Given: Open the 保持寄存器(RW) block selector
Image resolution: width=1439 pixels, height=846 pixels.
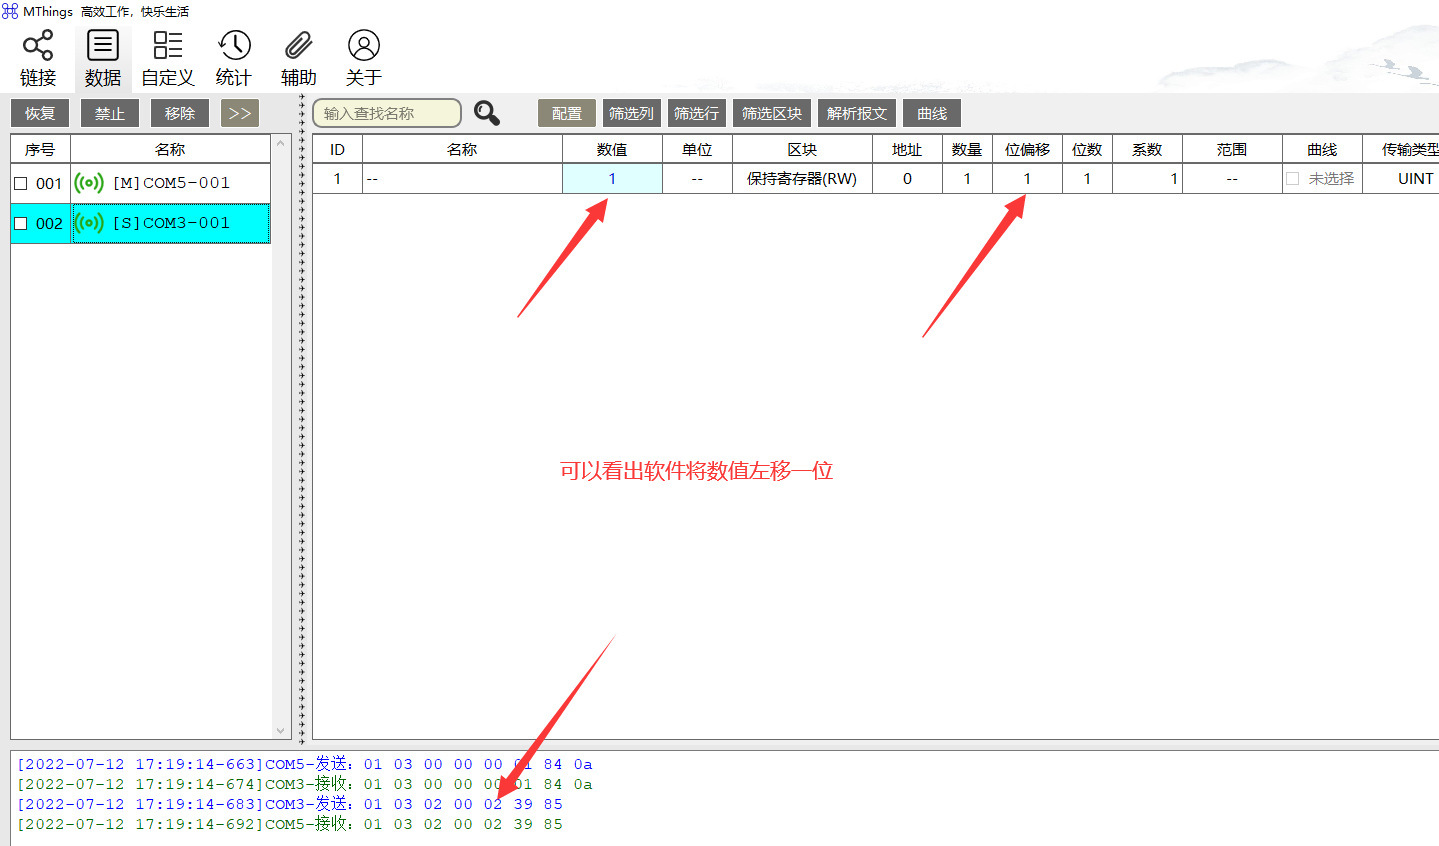Looking at the screenshot, I should tap(803, 178).
